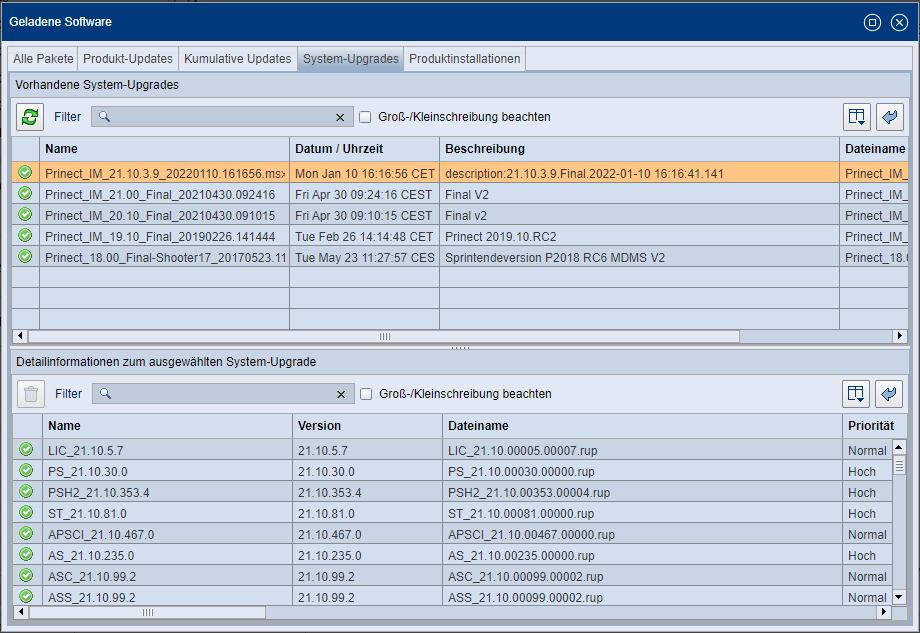Viewport: 920px width, 633px height.
Task: Sort upgrades by Datum / Uhrzeit header
Action: pyautogui.click(x=364, y=149)
